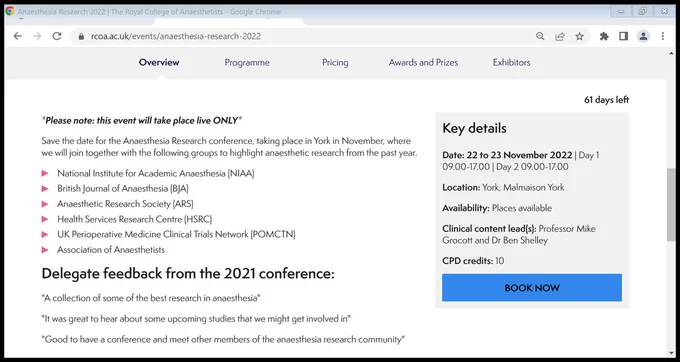
Task: Click UK Perioperative Medicine Clinical Trials Network
Action: (x=176, y=235)
